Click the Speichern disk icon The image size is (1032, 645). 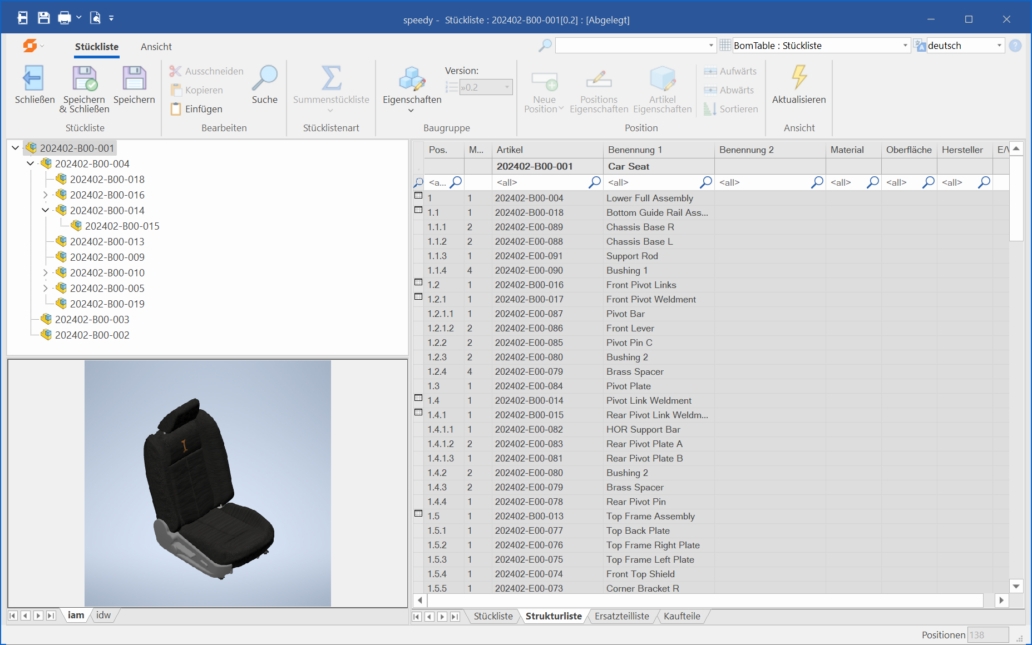pos(134,79)
